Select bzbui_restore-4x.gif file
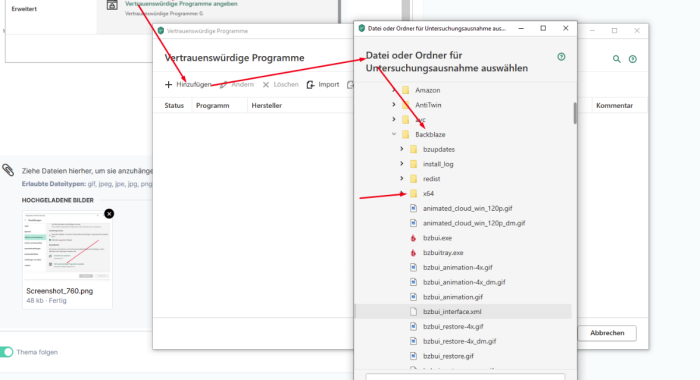700x380 pixels. click(453, 326)
